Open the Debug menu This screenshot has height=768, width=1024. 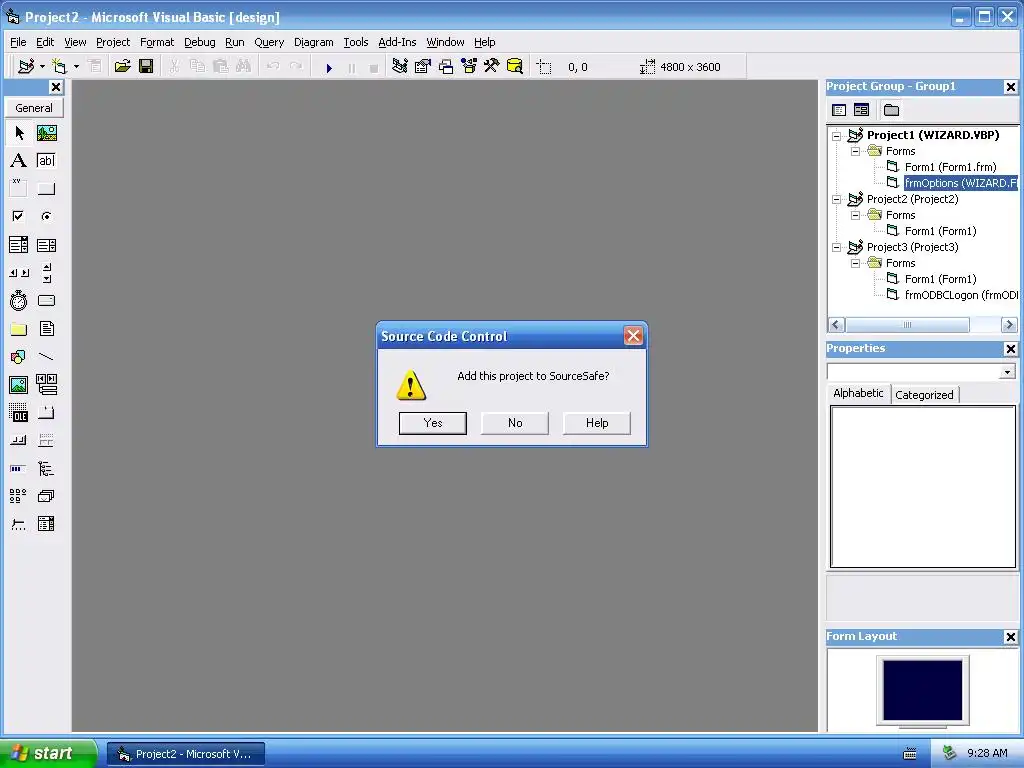coord(199,42)
